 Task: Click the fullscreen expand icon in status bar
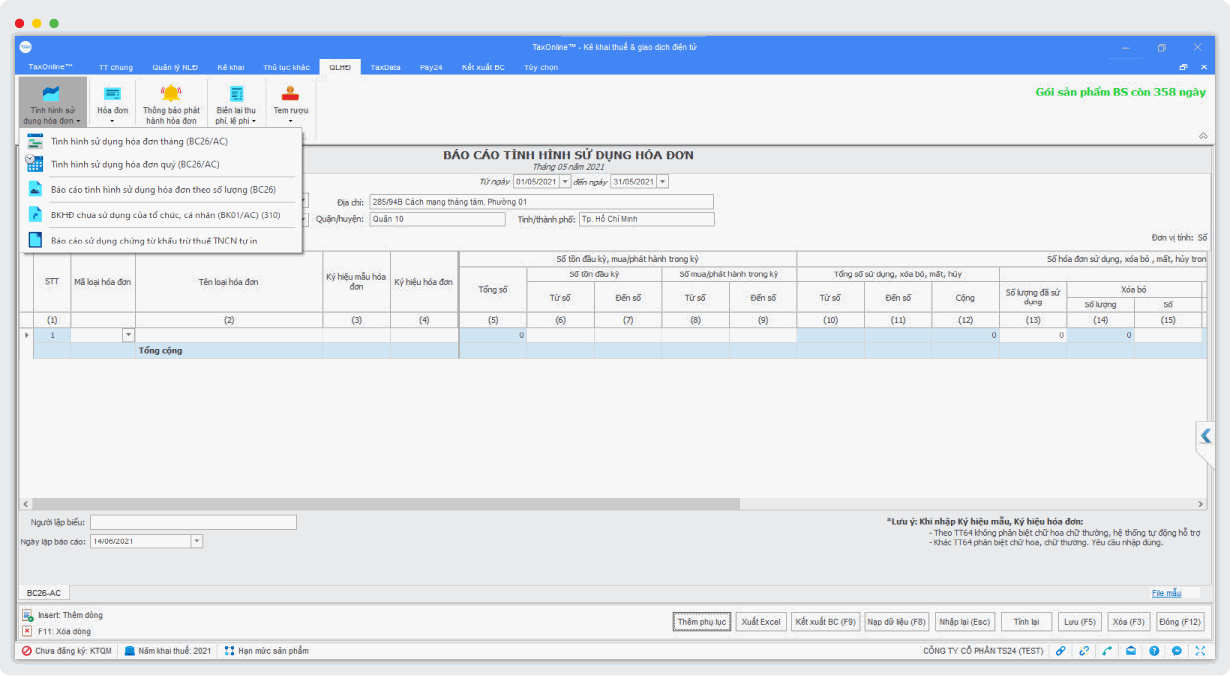(x=1200, y=651)
